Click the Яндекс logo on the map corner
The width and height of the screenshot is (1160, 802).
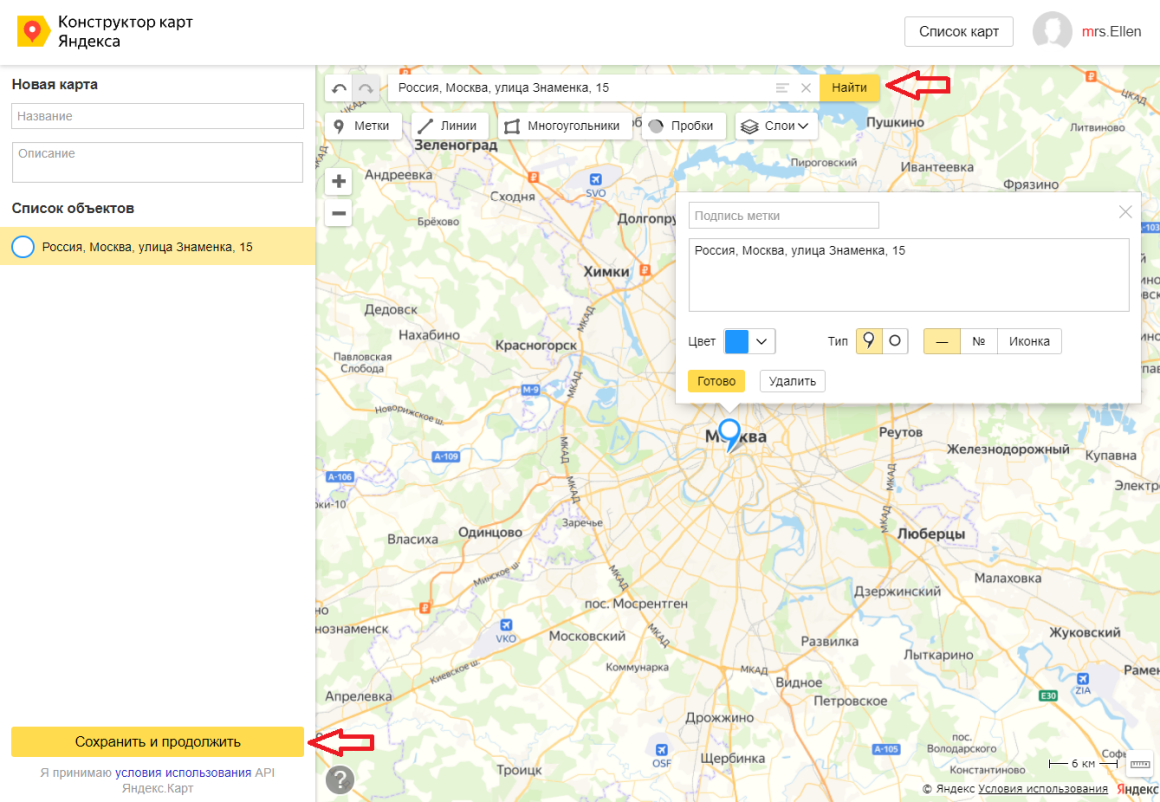coord(1138,789)
